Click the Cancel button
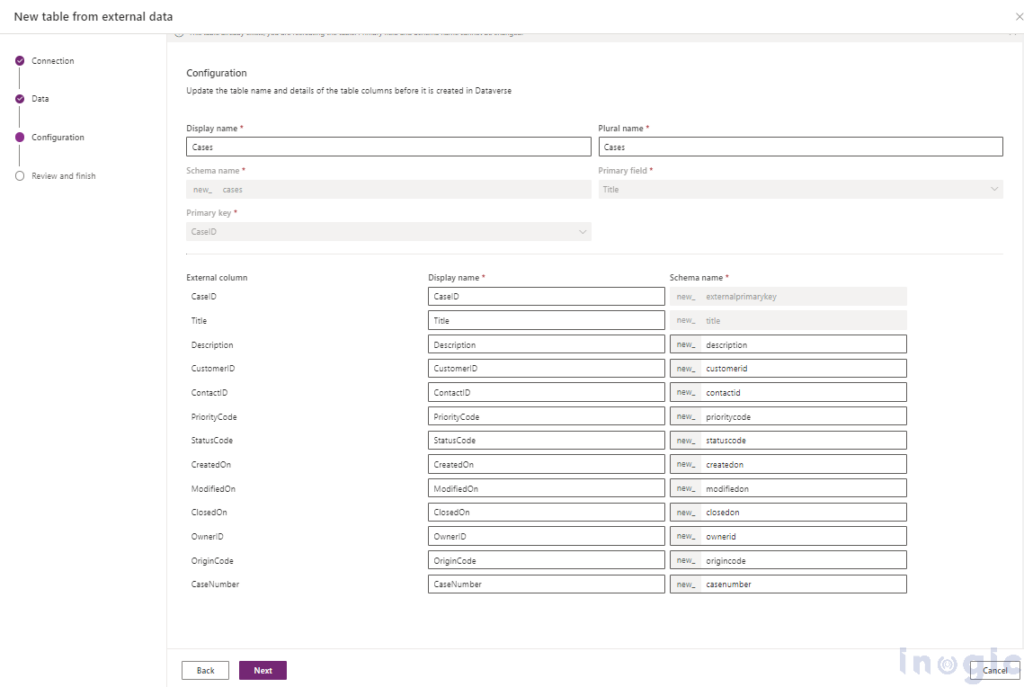 tap(993, 670)
